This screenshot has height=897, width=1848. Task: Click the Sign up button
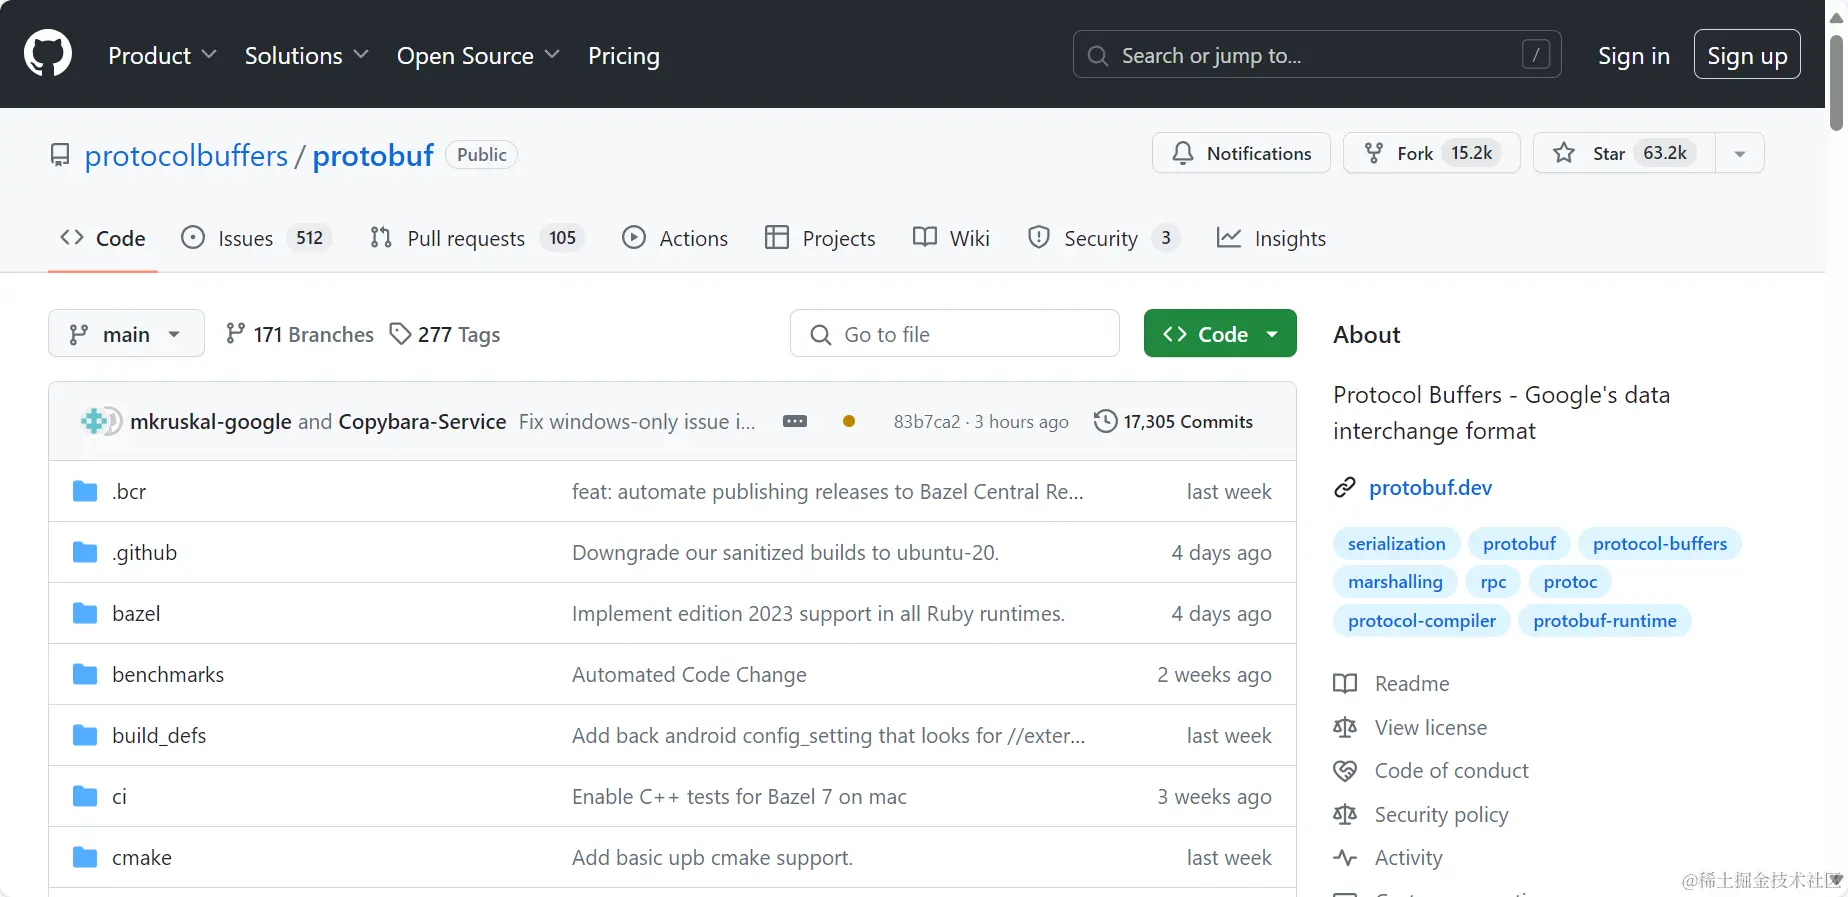pos(1747,55)
